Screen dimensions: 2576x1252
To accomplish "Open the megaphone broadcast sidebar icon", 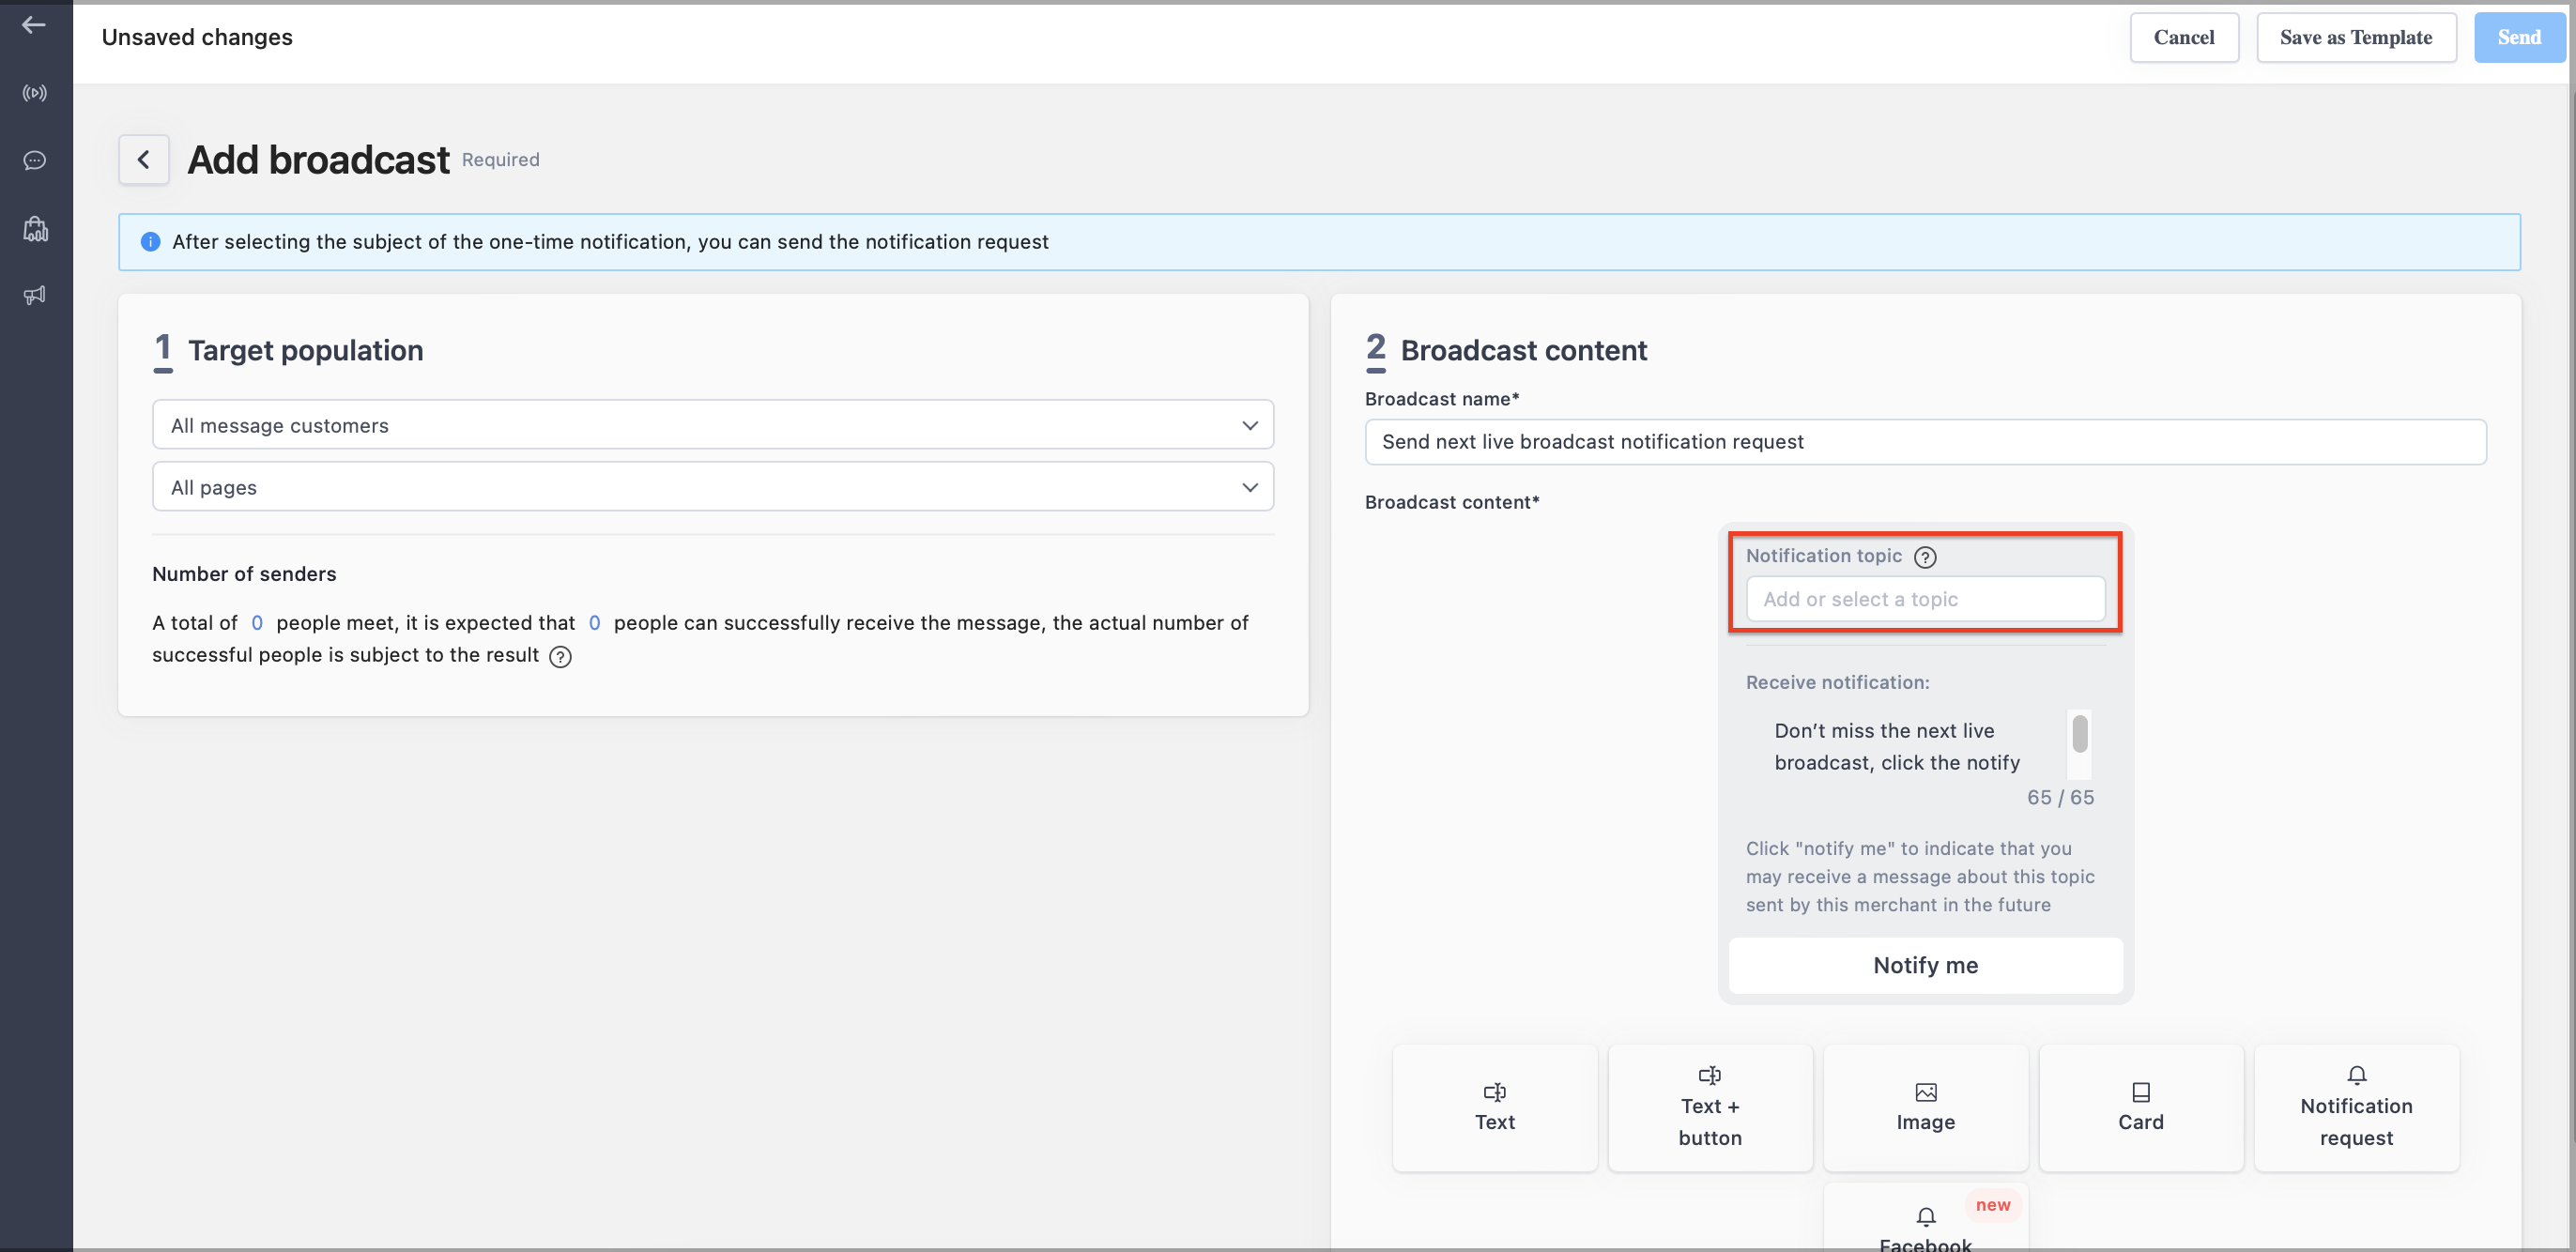I will (x=35, y=296).
